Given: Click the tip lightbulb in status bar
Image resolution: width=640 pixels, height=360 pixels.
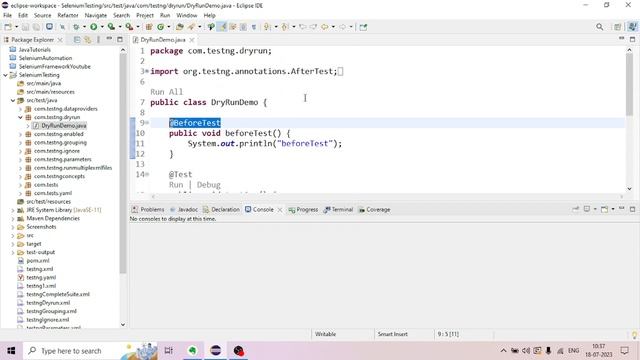Looking at the screenshot, I should pos(635,335).
